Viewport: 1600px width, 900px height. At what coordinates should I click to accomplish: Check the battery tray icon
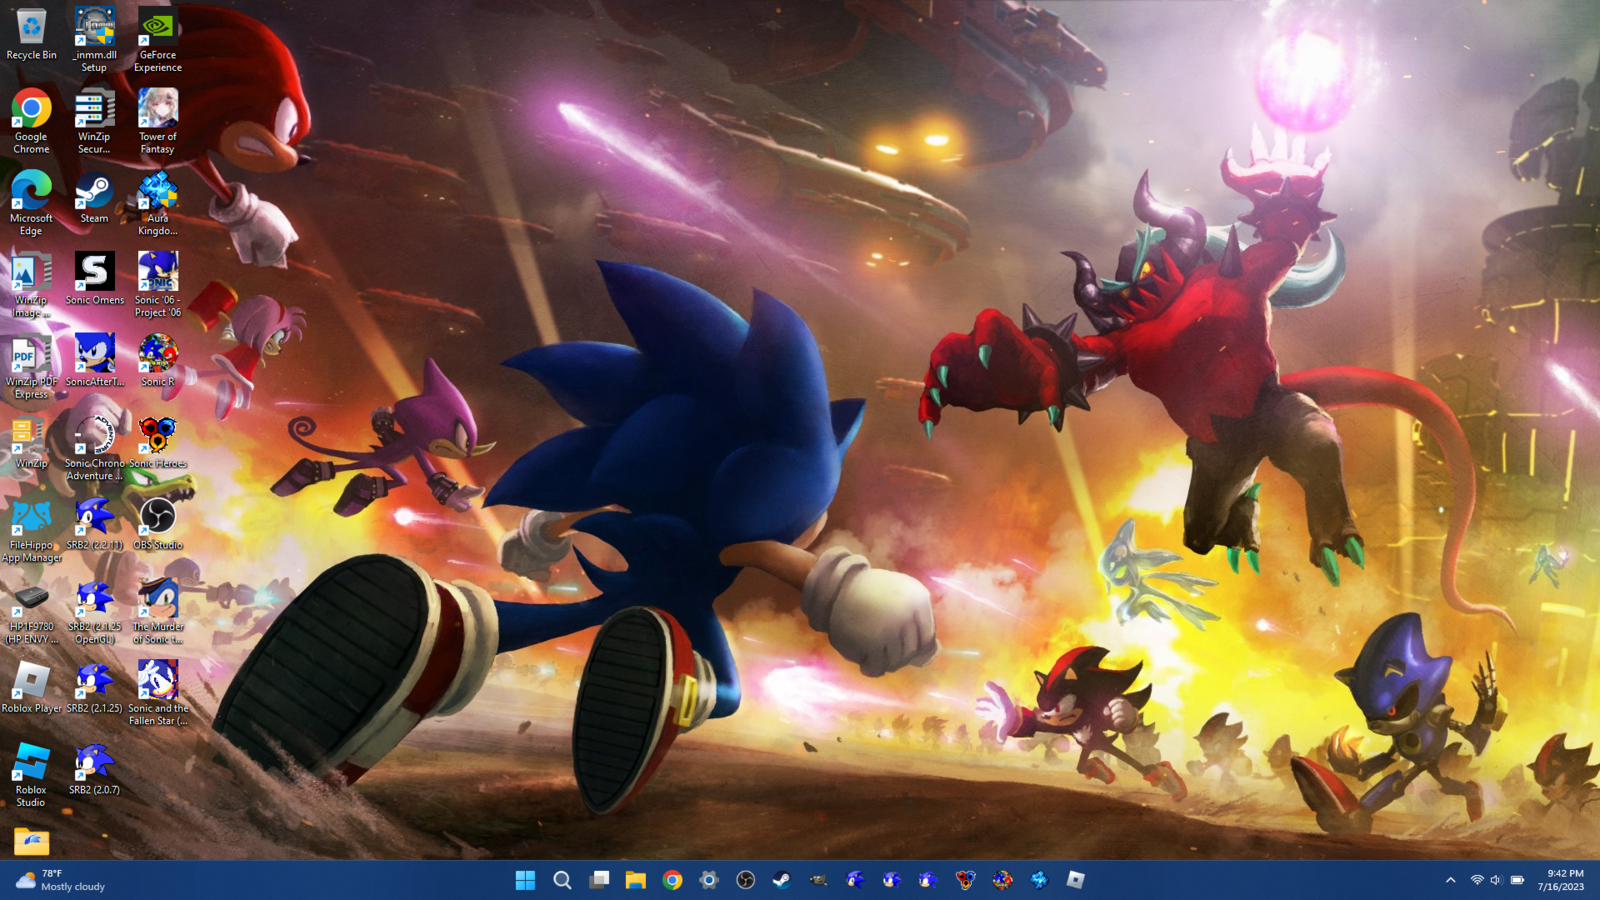pos(1517,880)
